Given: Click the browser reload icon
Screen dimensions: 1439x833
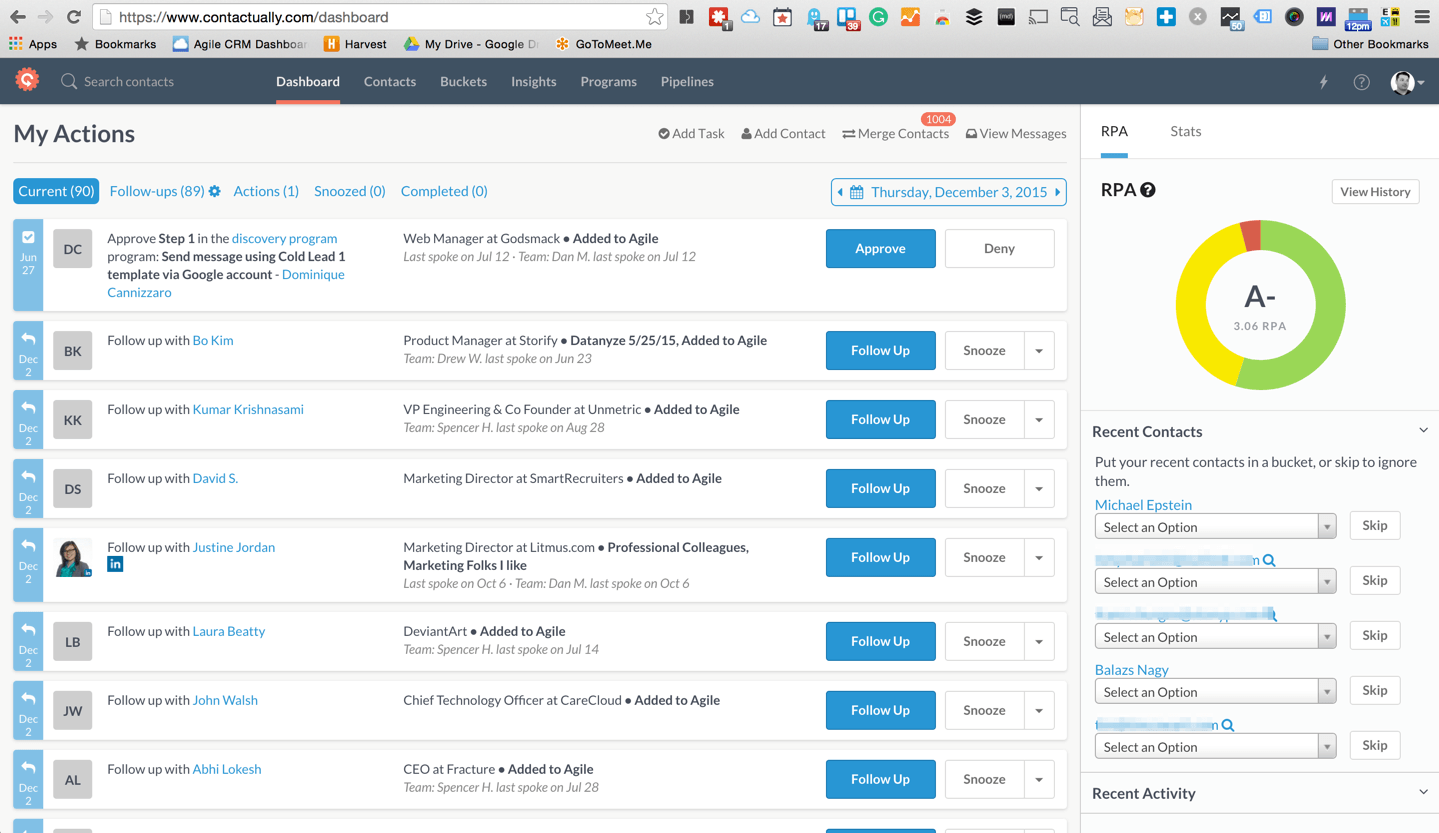Looking at the screenshot, I should pos(74,17).
